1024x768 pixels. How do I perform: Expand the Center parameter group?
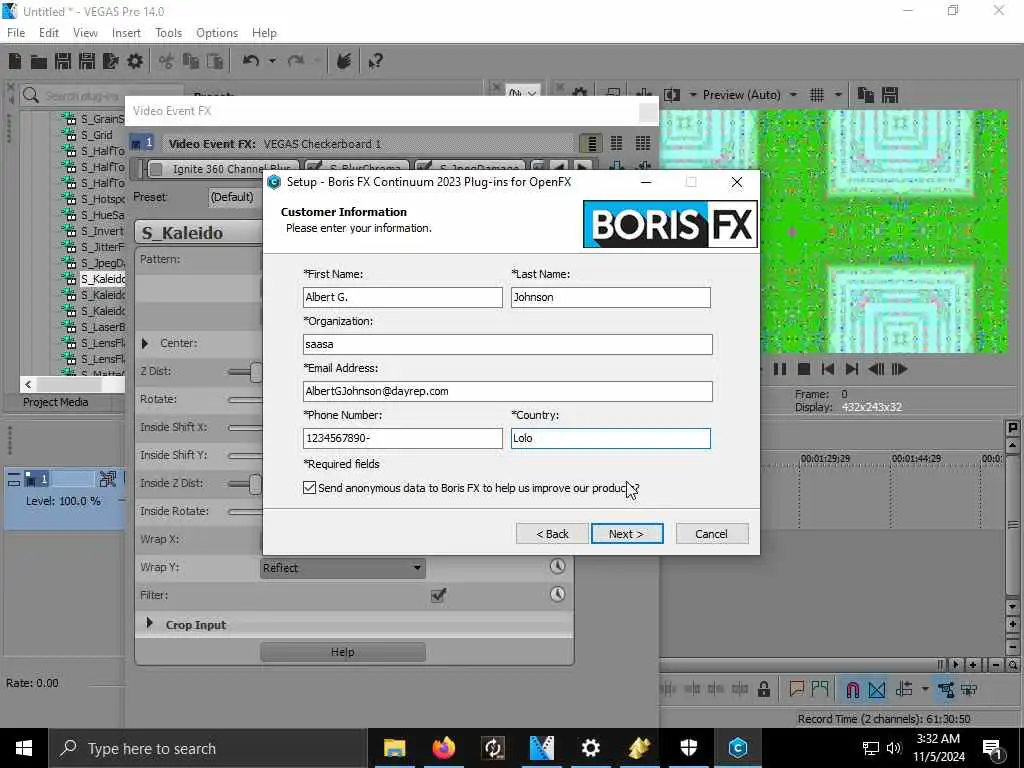(x=145, y=344)
